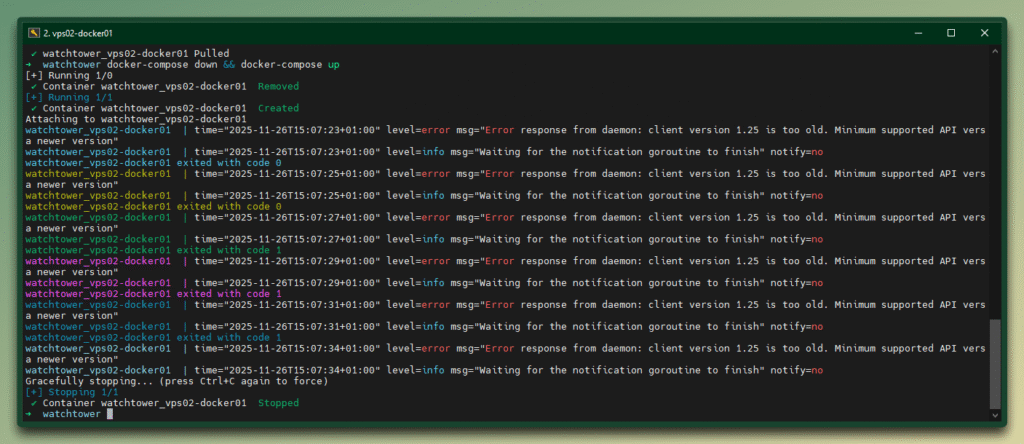Image resolution: width=1024 pixels, height=444 pixels.
Task: Click the scrollbar down arrow
Action: (993, 414)
